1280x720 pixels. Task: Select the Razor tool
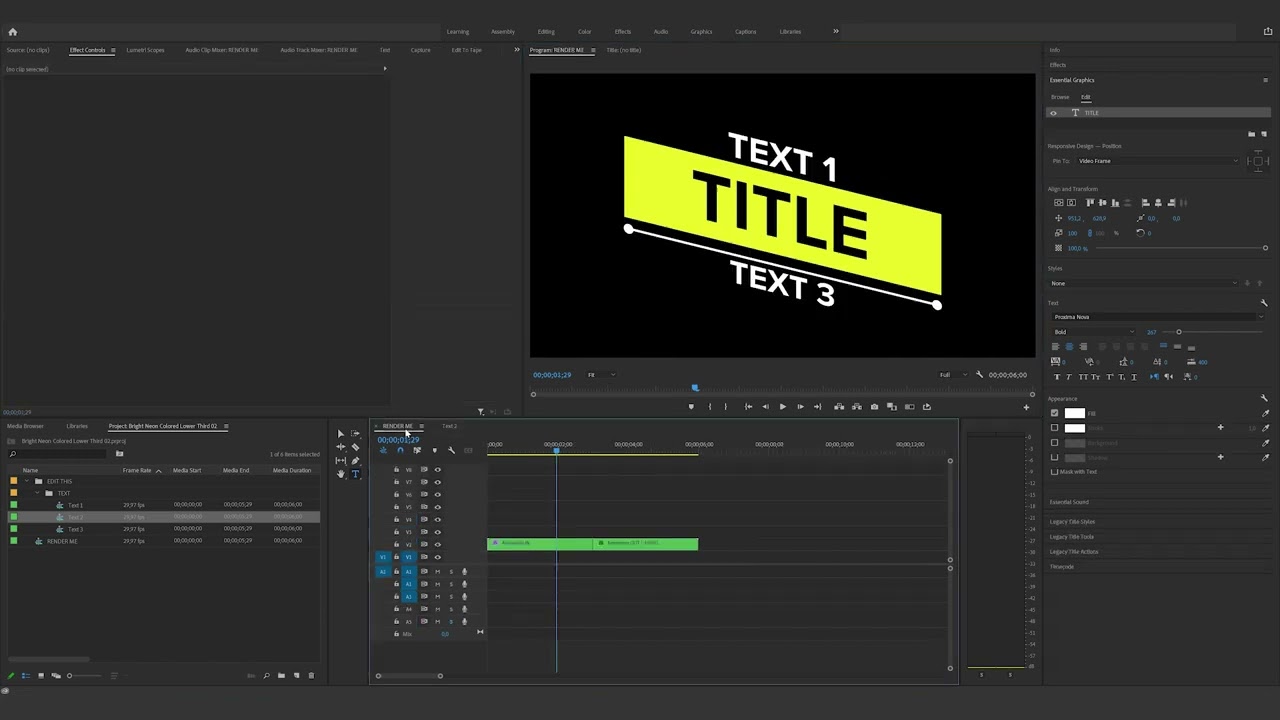pos(355,447)
